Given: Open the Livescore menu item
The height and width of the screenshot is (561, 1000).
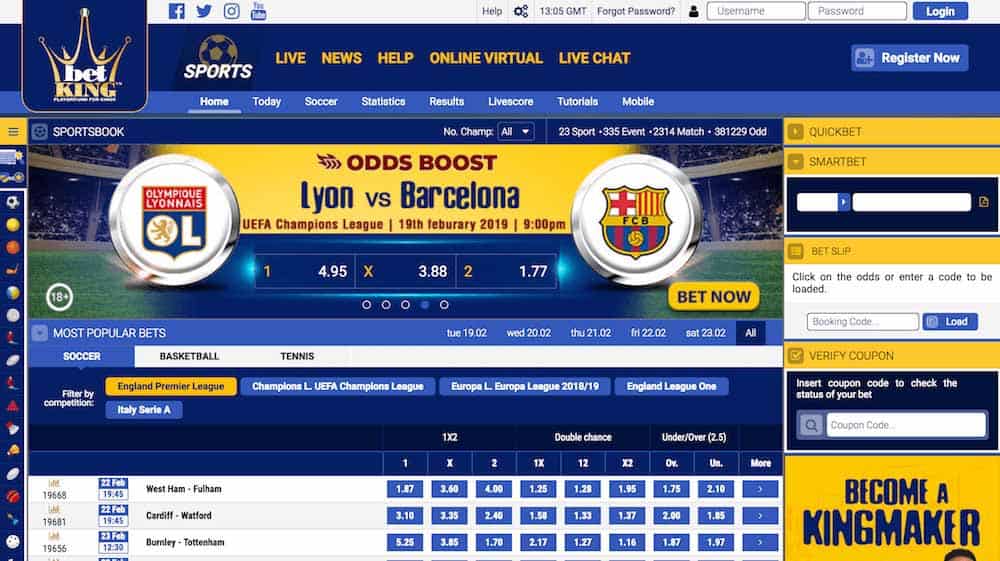Looking at the screenshot, I should [511, 101].
